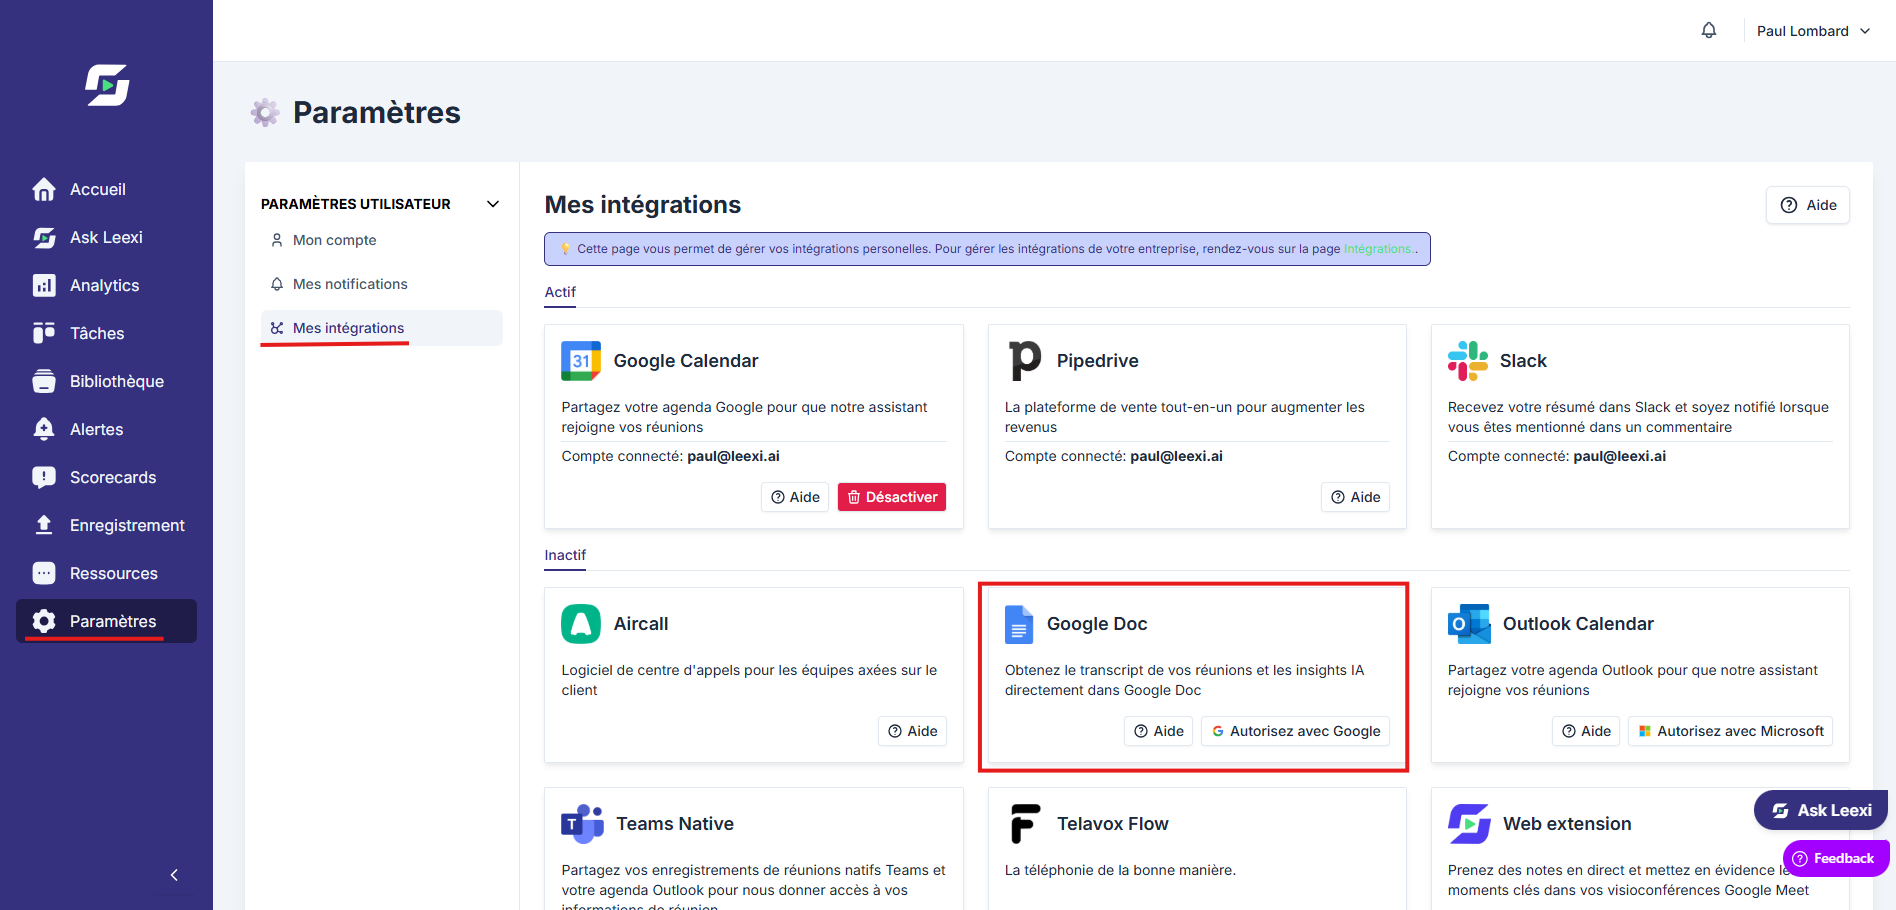Click Autorisez avec Google button
Image resolution: width=1896 pixels, height=910 pixels.
point(1295,731)
